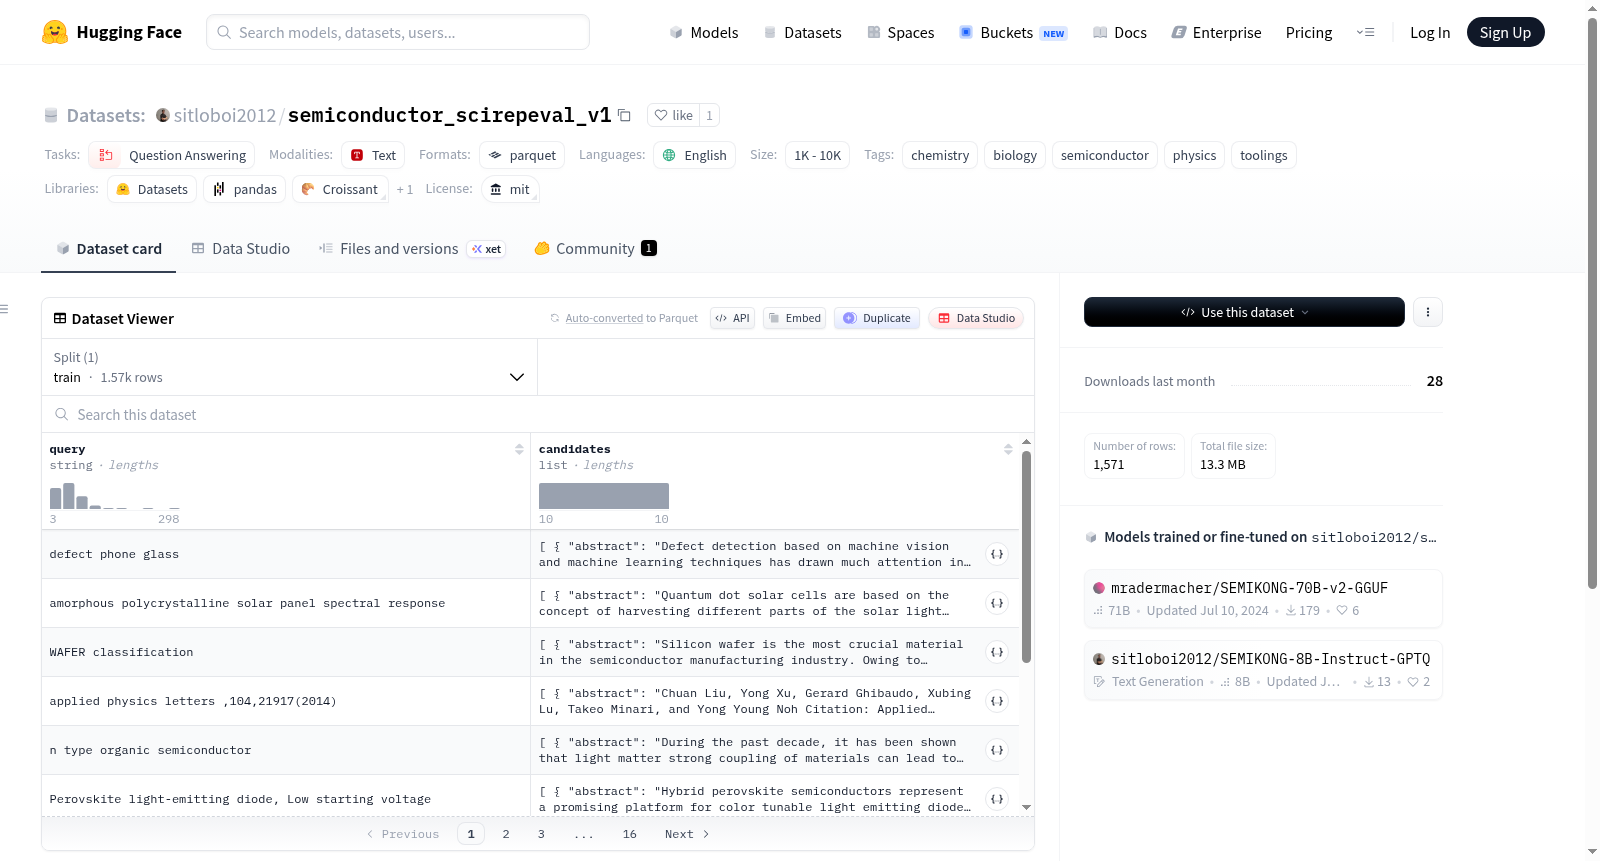Open the sitloboi2012/SEMIKONG-8B-Instruct-GPTQ model

tap(1263, 670)
